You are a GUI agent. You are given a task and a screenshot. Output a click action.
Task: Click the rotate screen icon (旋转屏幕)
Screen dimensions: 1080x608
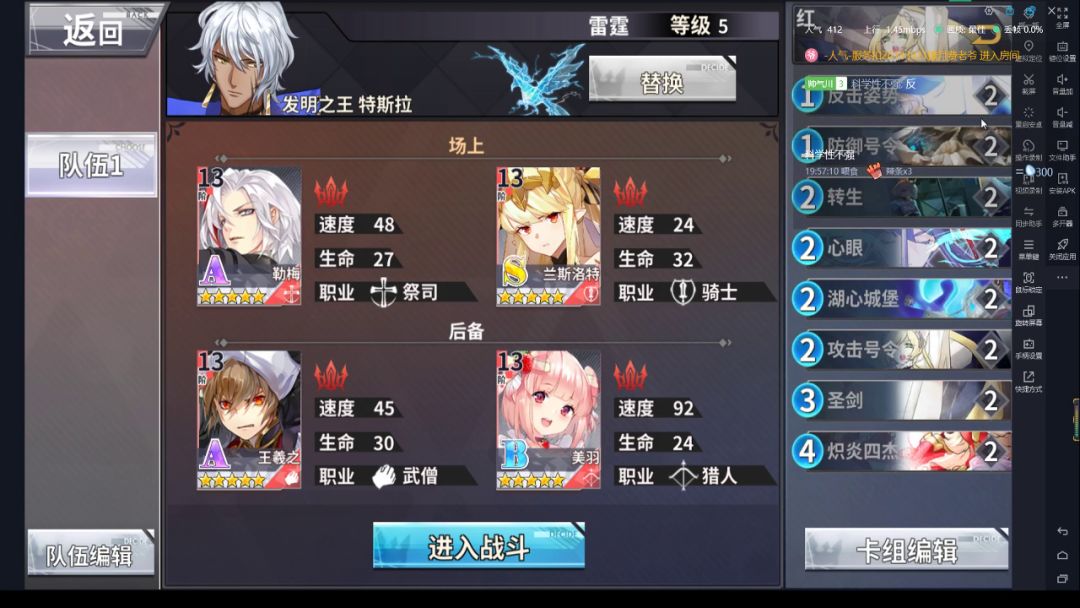point(1028,315)
